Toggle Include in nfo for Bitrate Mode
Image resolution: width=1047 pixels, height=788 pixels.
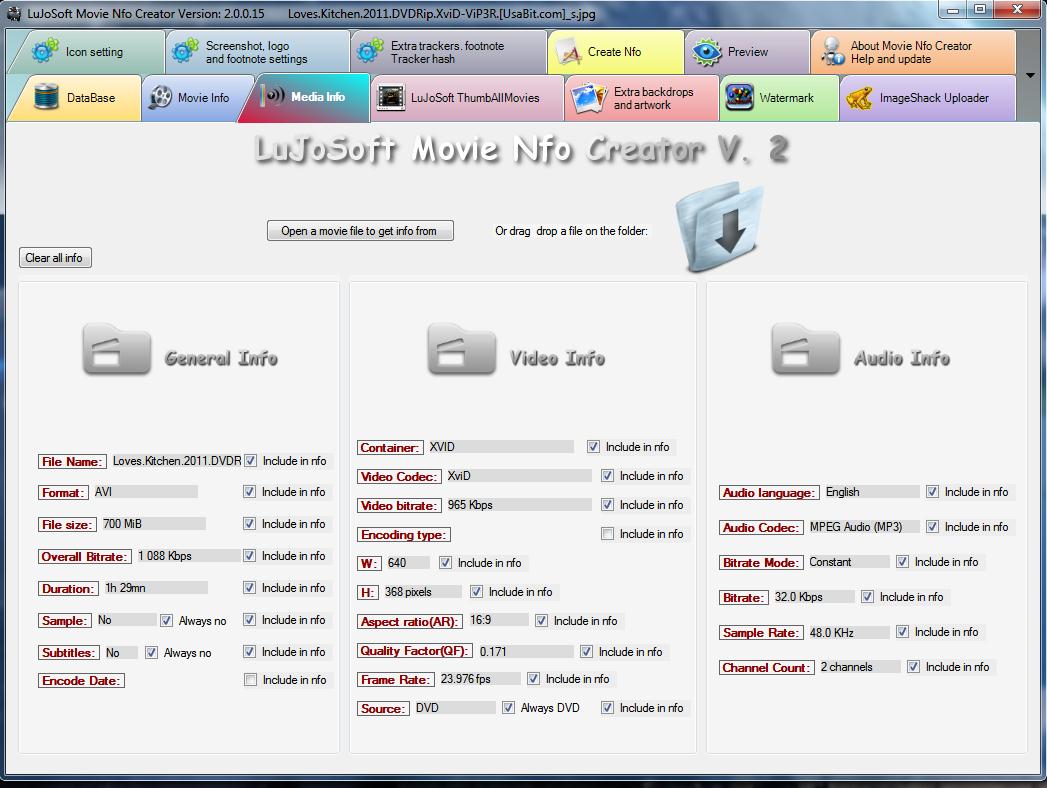[x=902, y=562]
